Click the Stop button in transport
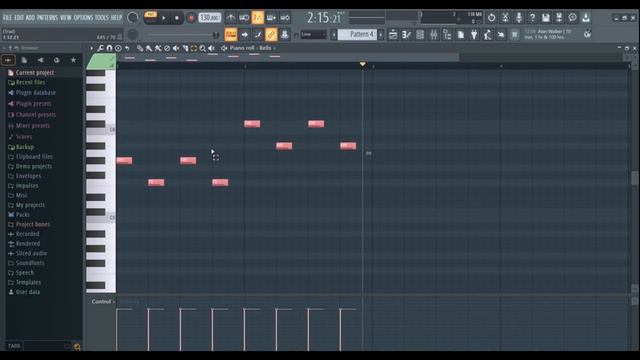 (x=177, y=18)
